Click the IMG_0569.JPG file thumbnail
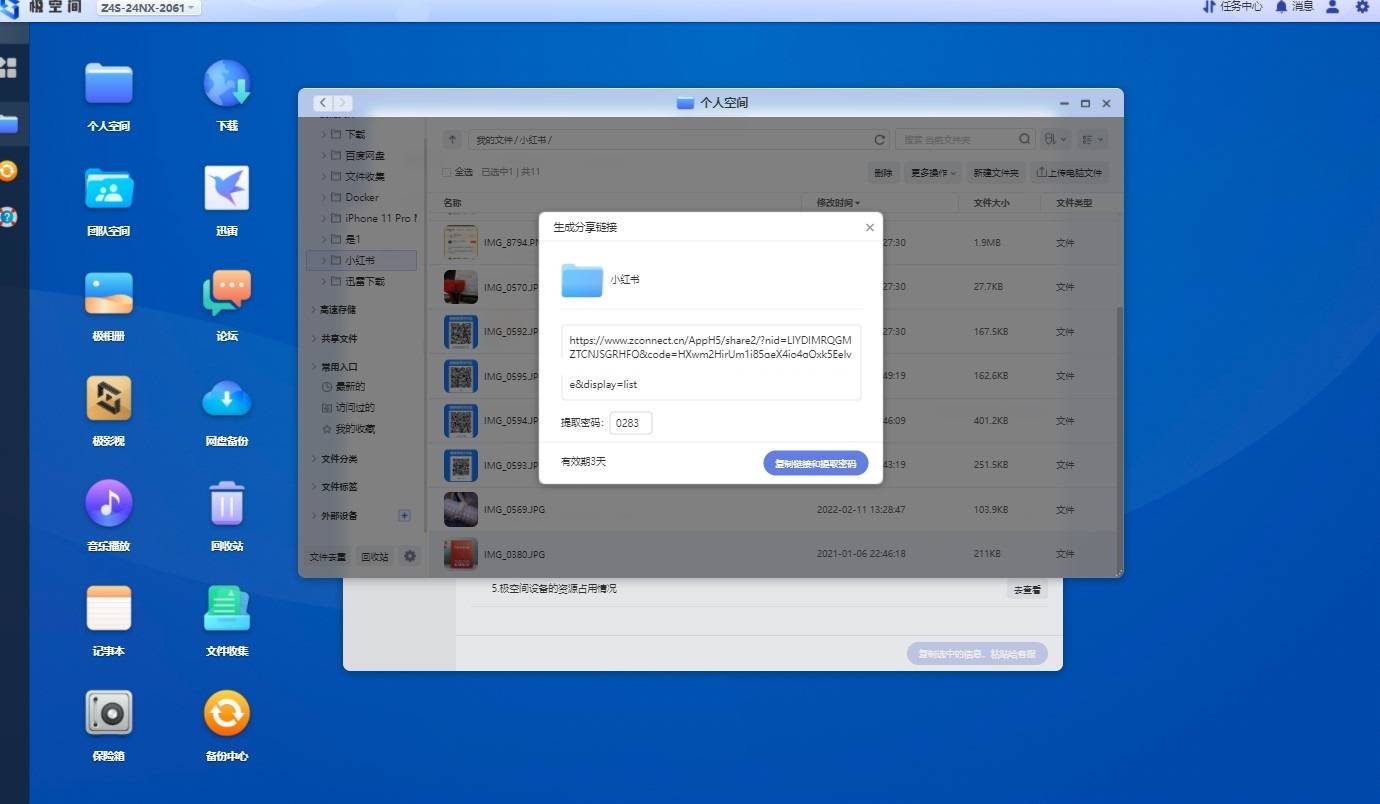This screenshot has width=1380, height=804. coord(461,509)
